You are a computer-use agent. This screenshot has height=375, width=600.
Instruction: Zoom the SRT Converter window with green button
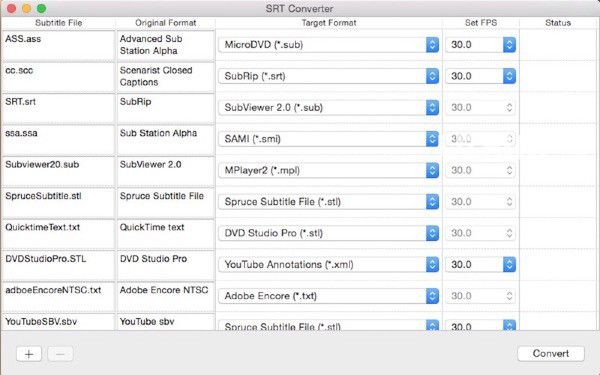[x=41, y=8]
